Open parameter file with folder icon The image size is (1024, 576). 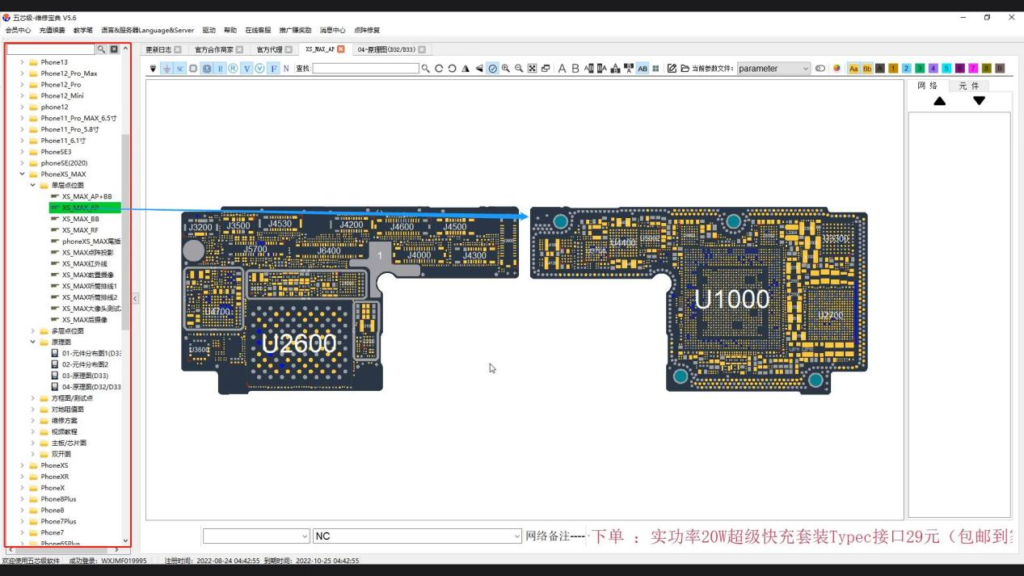click(685, 69)
